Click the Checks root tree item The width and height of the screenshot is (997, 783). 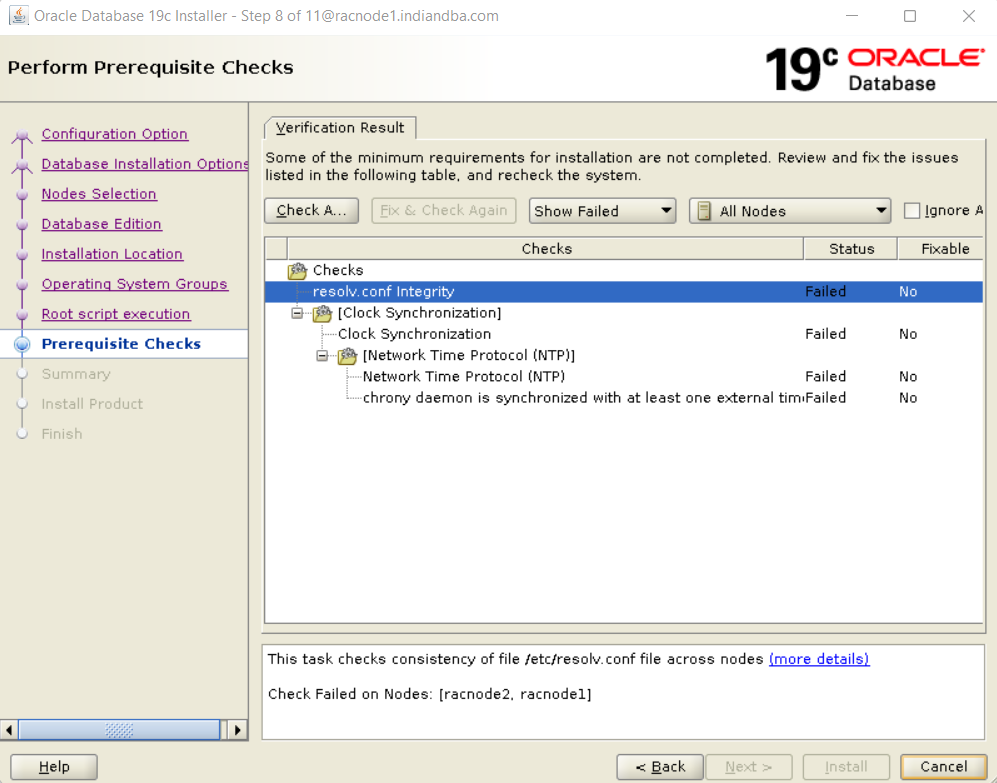(338, 270)
